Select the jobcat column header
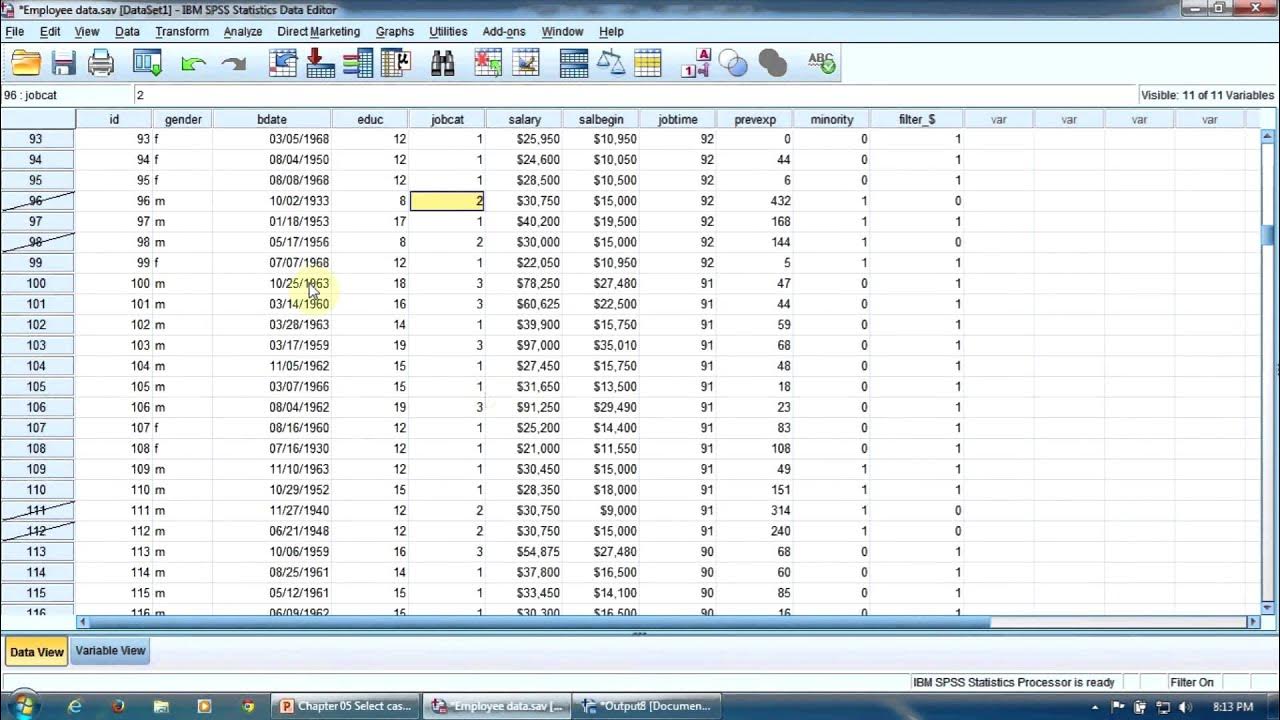Screen dimensions: 1280x720 [447, 119]
